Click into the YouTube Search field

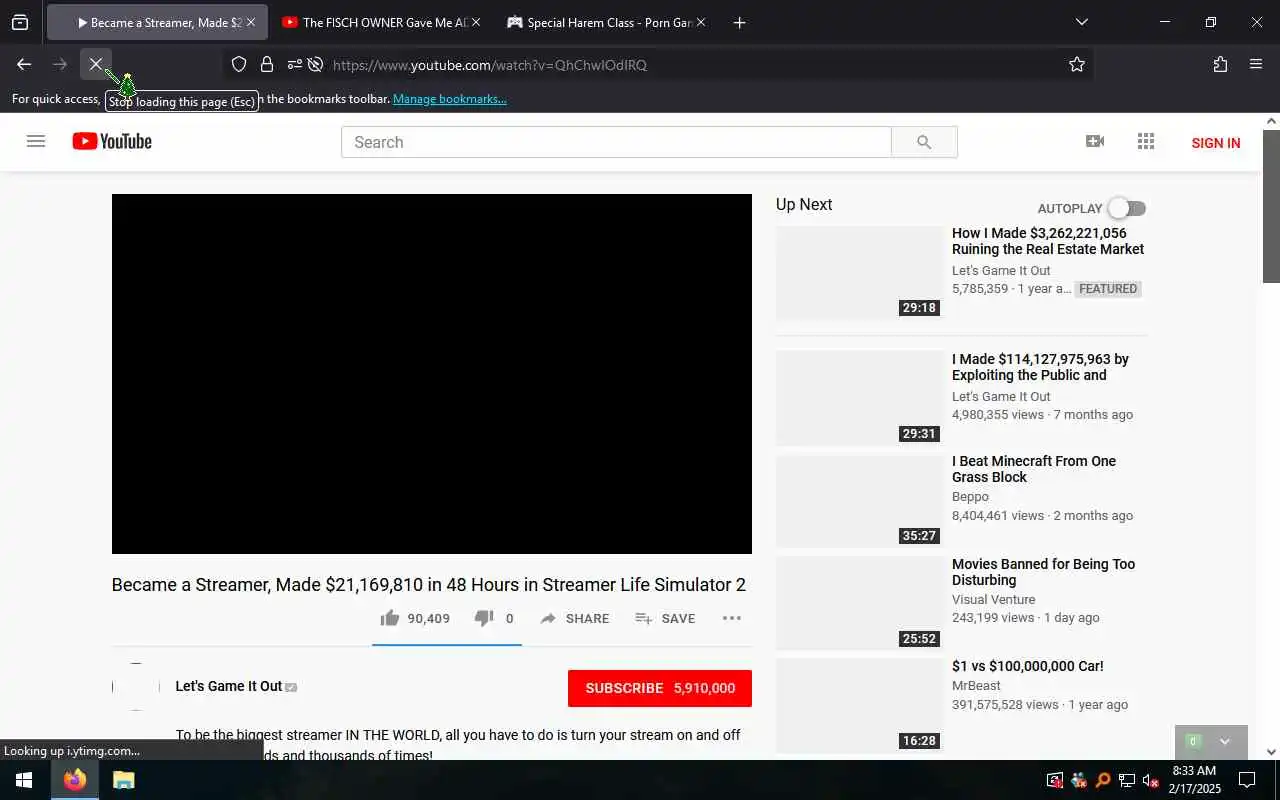coord(616,142)
